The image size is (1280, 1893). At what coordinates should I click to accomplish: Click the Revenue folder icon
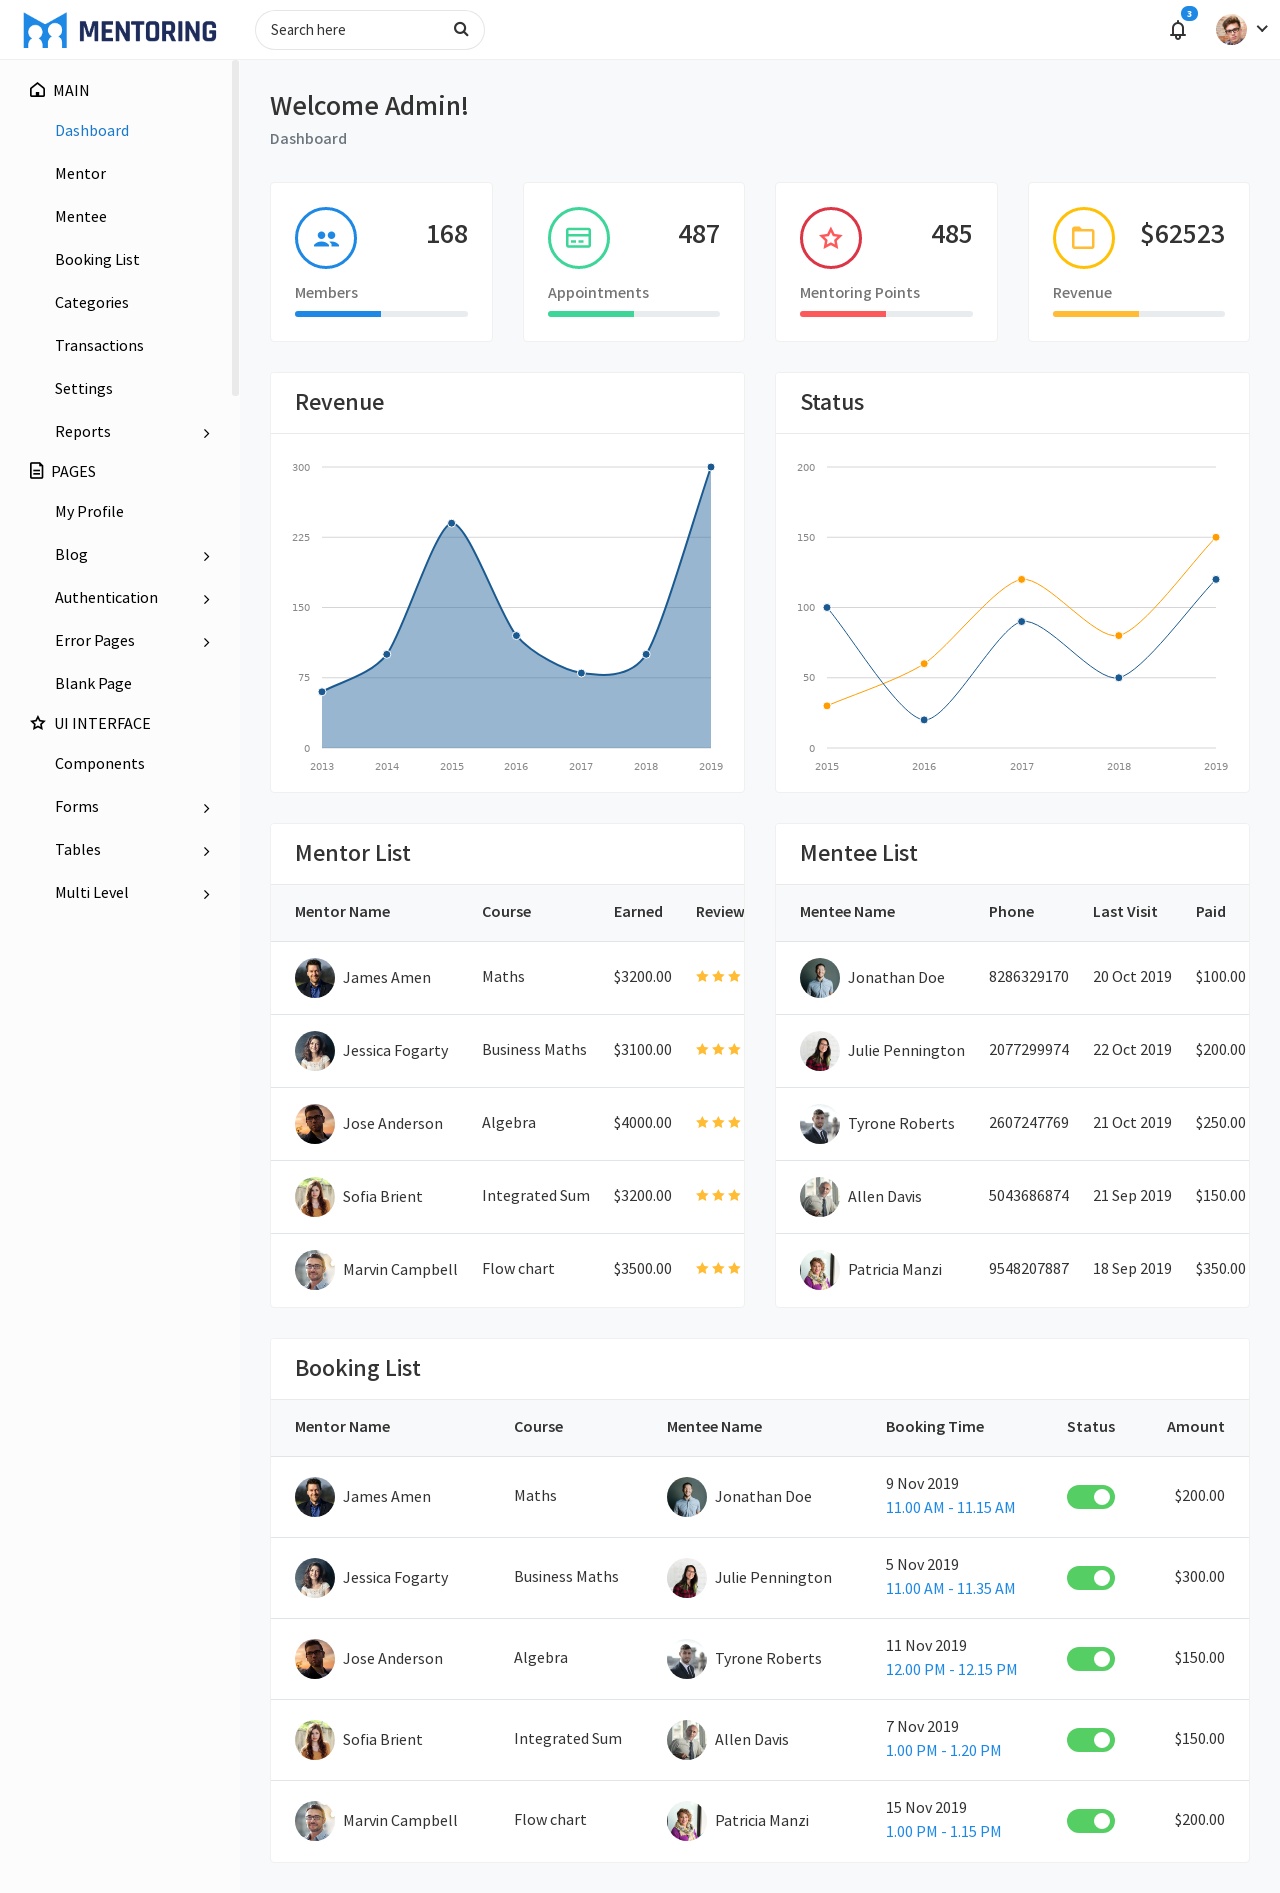[1084, 238]
